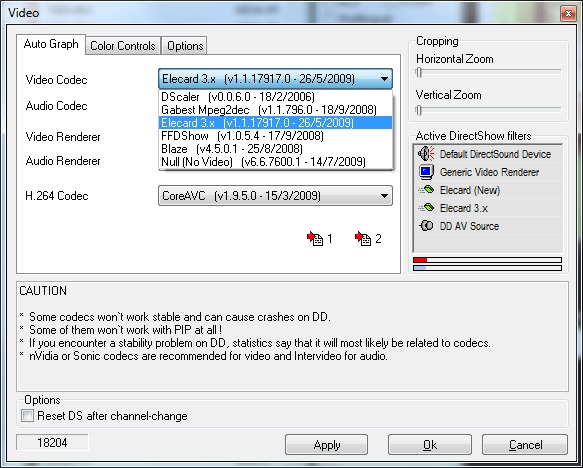Image resolution: width=583 pixels, height=468 pixels.
Task: Click the preset 1 graph icon
Action: (x=315, y=239)
